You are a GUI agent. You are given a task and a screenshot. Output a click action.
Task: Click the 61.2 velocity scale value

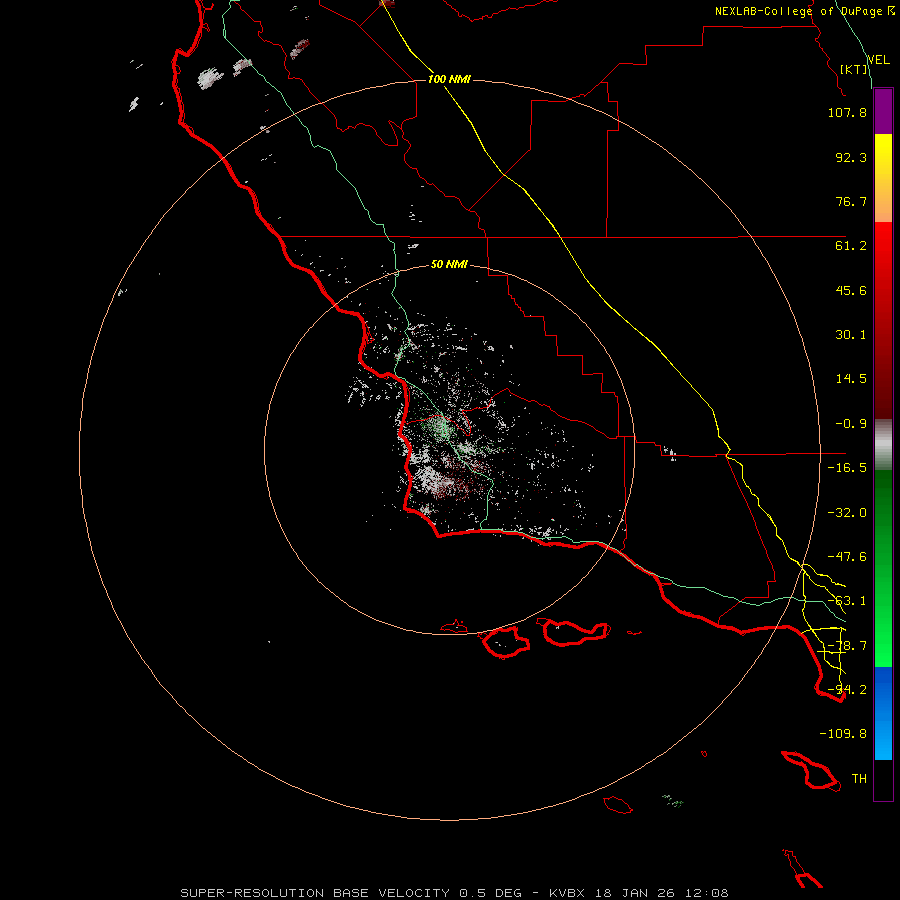pyautogui.click(x=851, y=246)
